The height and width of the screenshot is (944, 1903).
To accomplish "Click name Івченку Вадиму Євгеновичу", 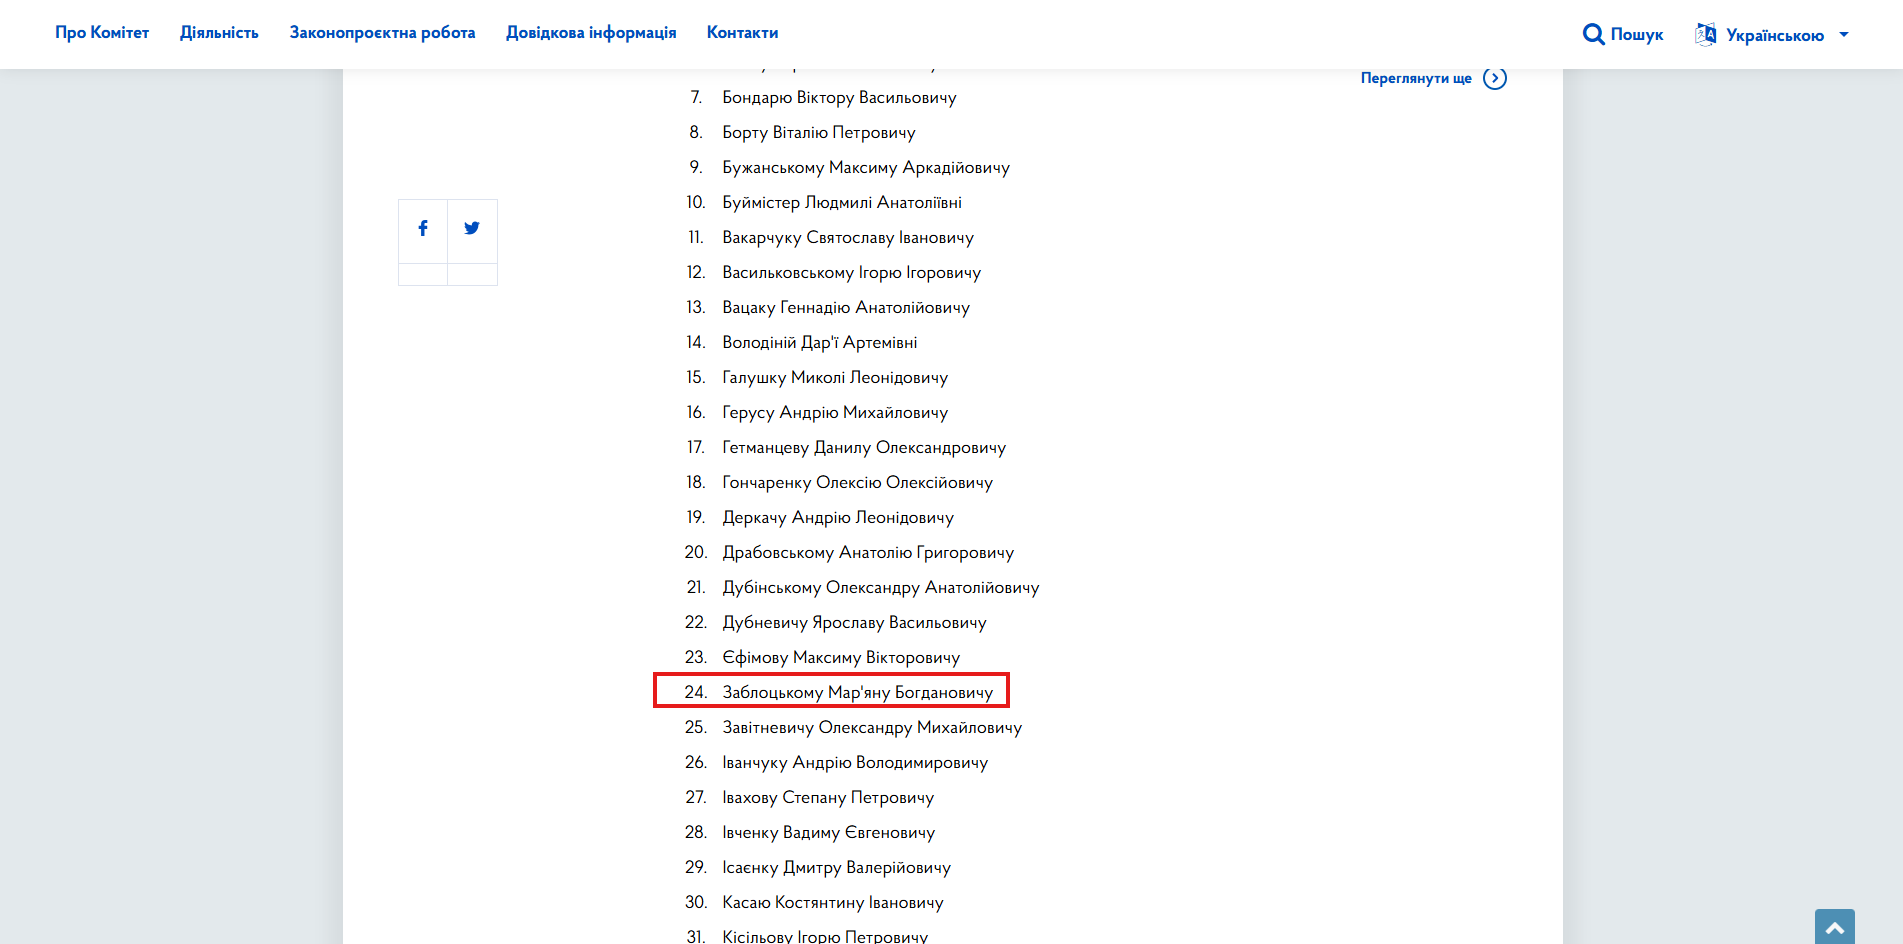I will (829, 833).
